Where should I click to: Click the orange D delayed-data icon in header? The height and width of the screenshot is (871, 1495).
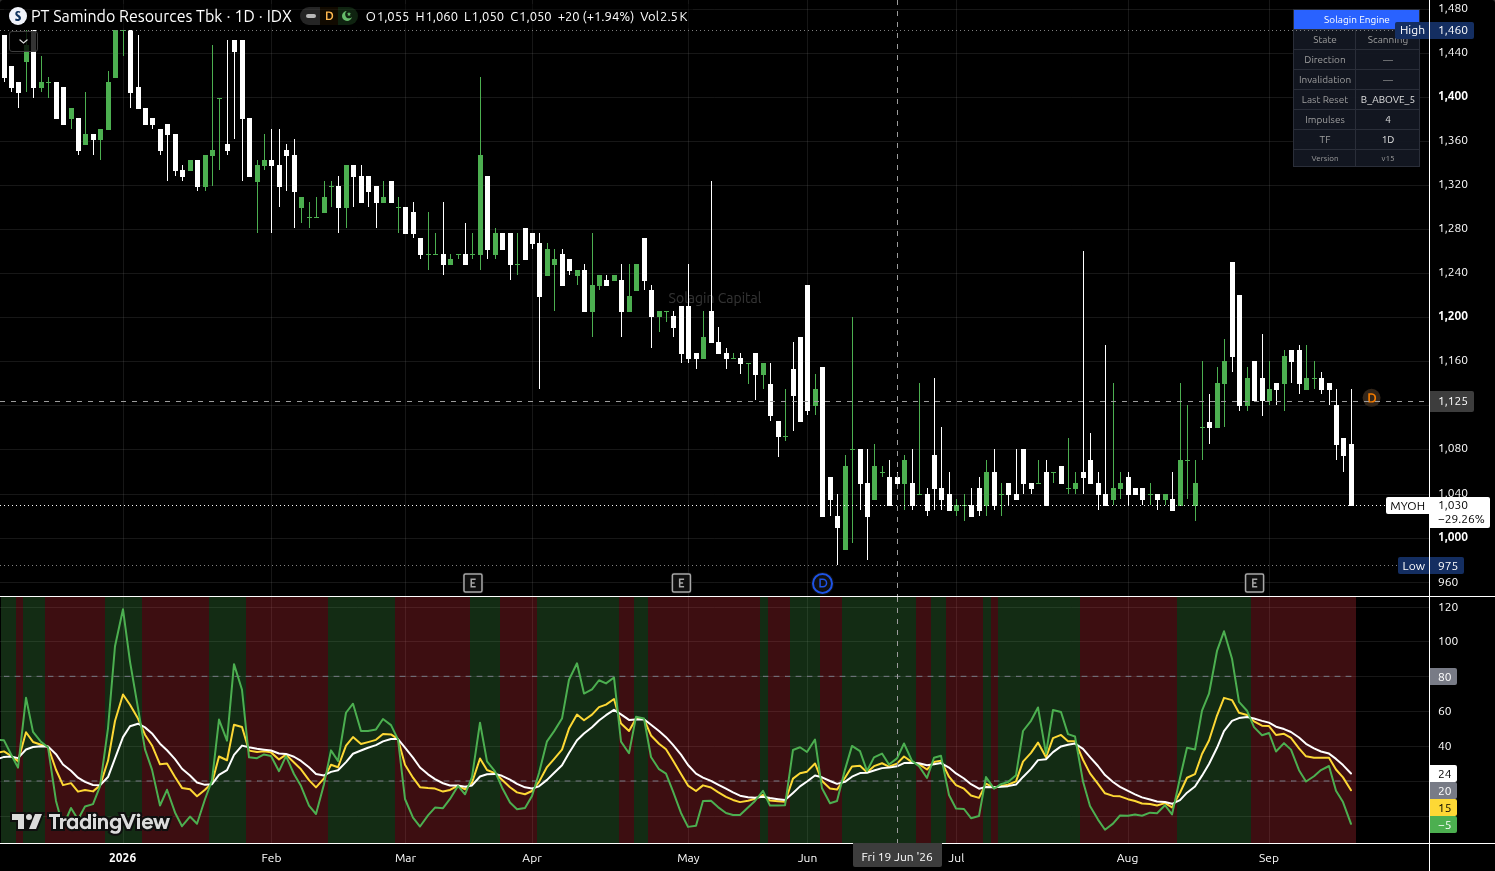[329, 16]
